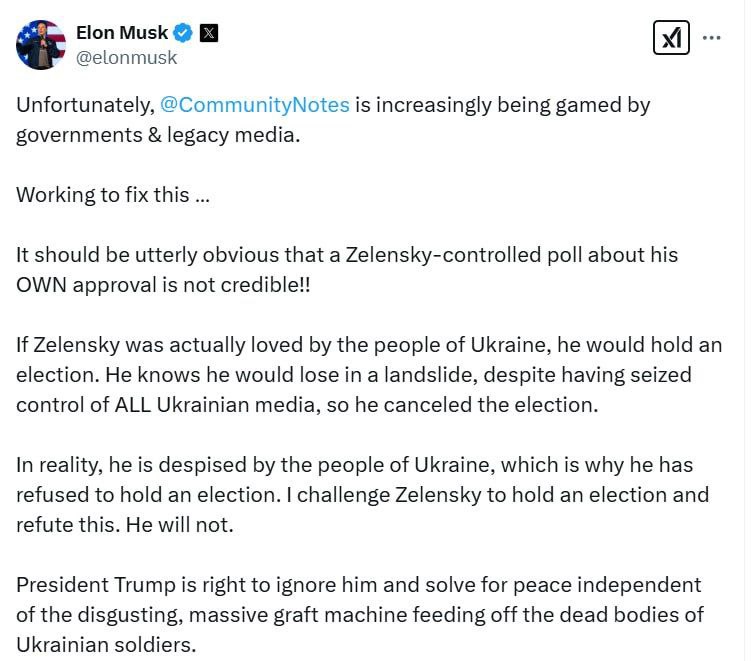Click the 'Working to fix this ...' line
The height and width of the screenshot is (661, 751).
pos(113,195)
